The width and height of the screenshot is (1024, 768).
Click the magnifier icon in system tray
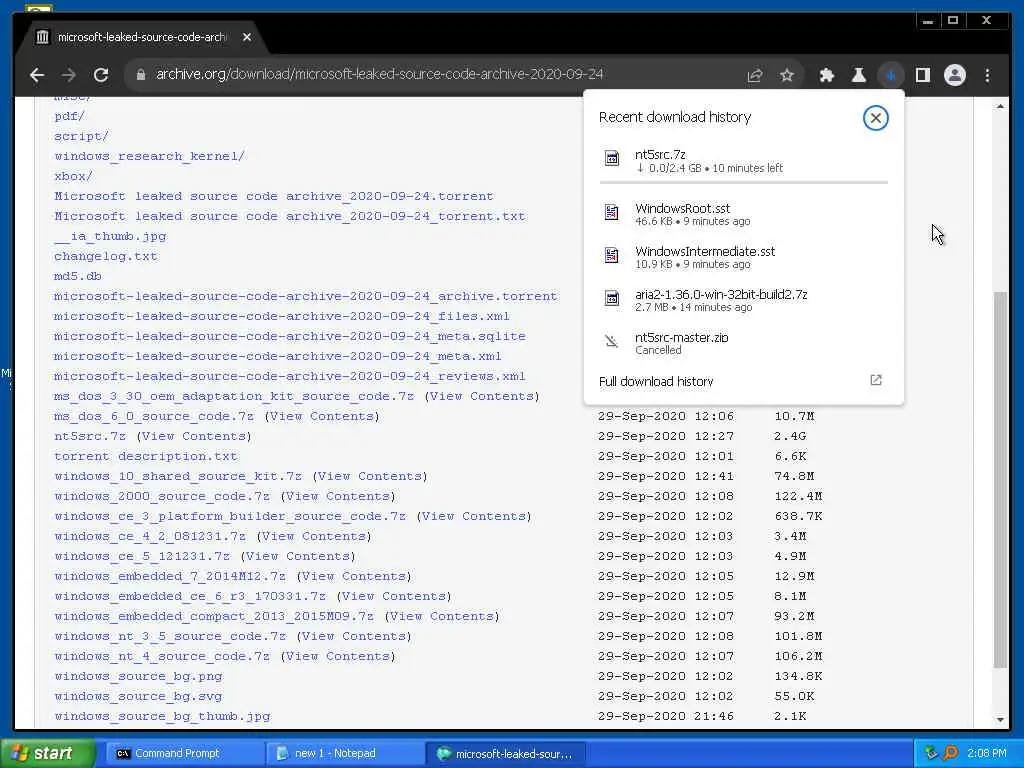[951, 753]
